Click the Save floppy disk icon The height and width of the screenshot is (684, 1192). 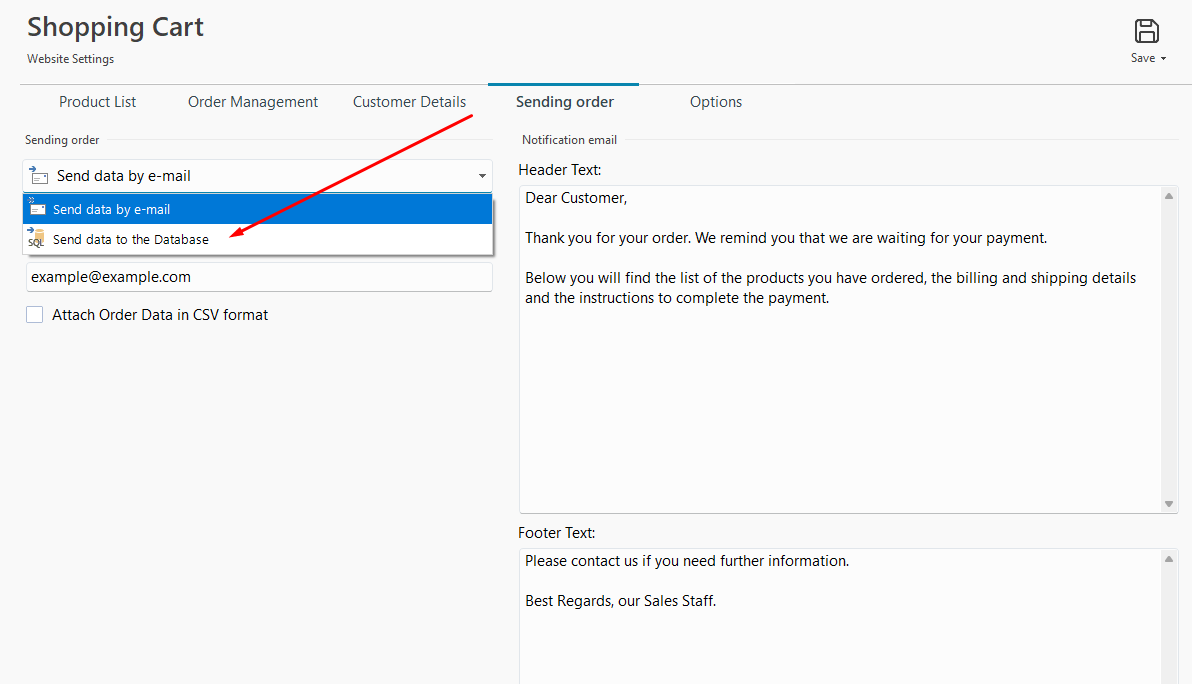click(1147, 31)
